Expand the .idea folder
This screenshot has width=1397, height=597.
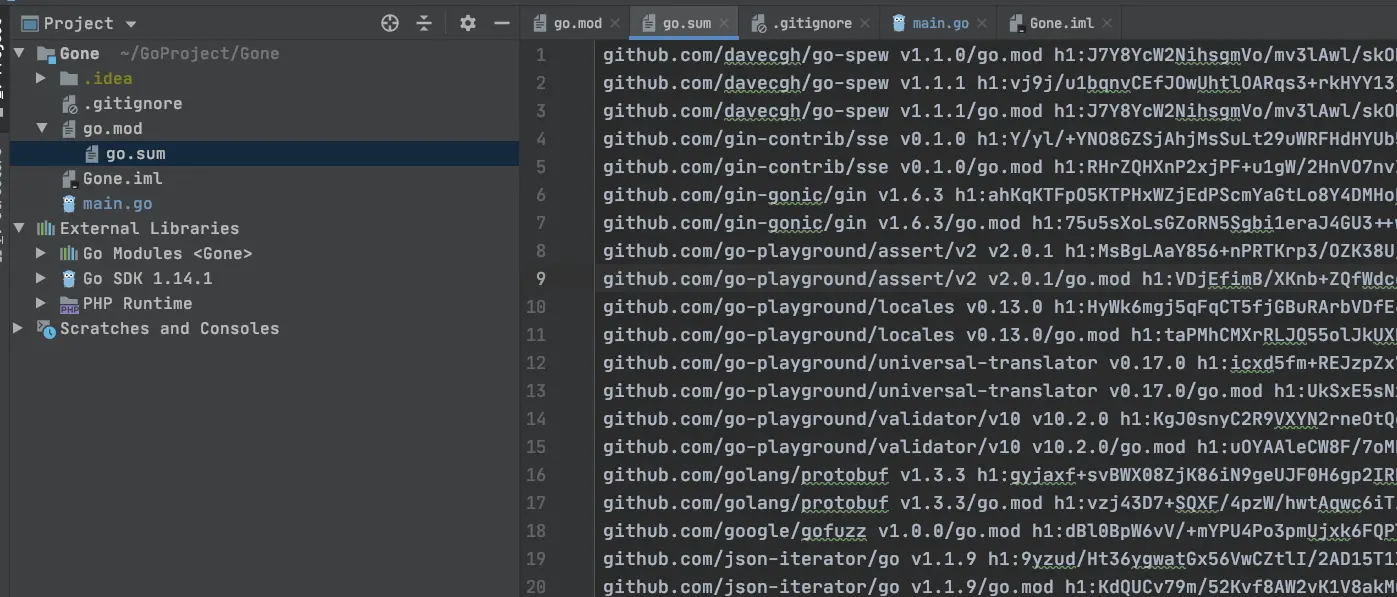[41, 79]
